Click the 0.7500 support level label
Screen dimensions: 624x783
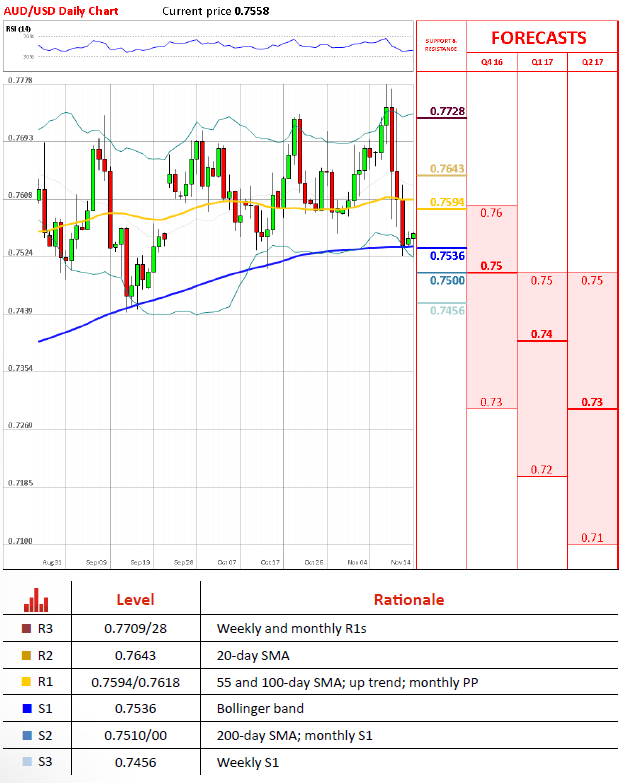pyautogui.click(x=447, y=280)
